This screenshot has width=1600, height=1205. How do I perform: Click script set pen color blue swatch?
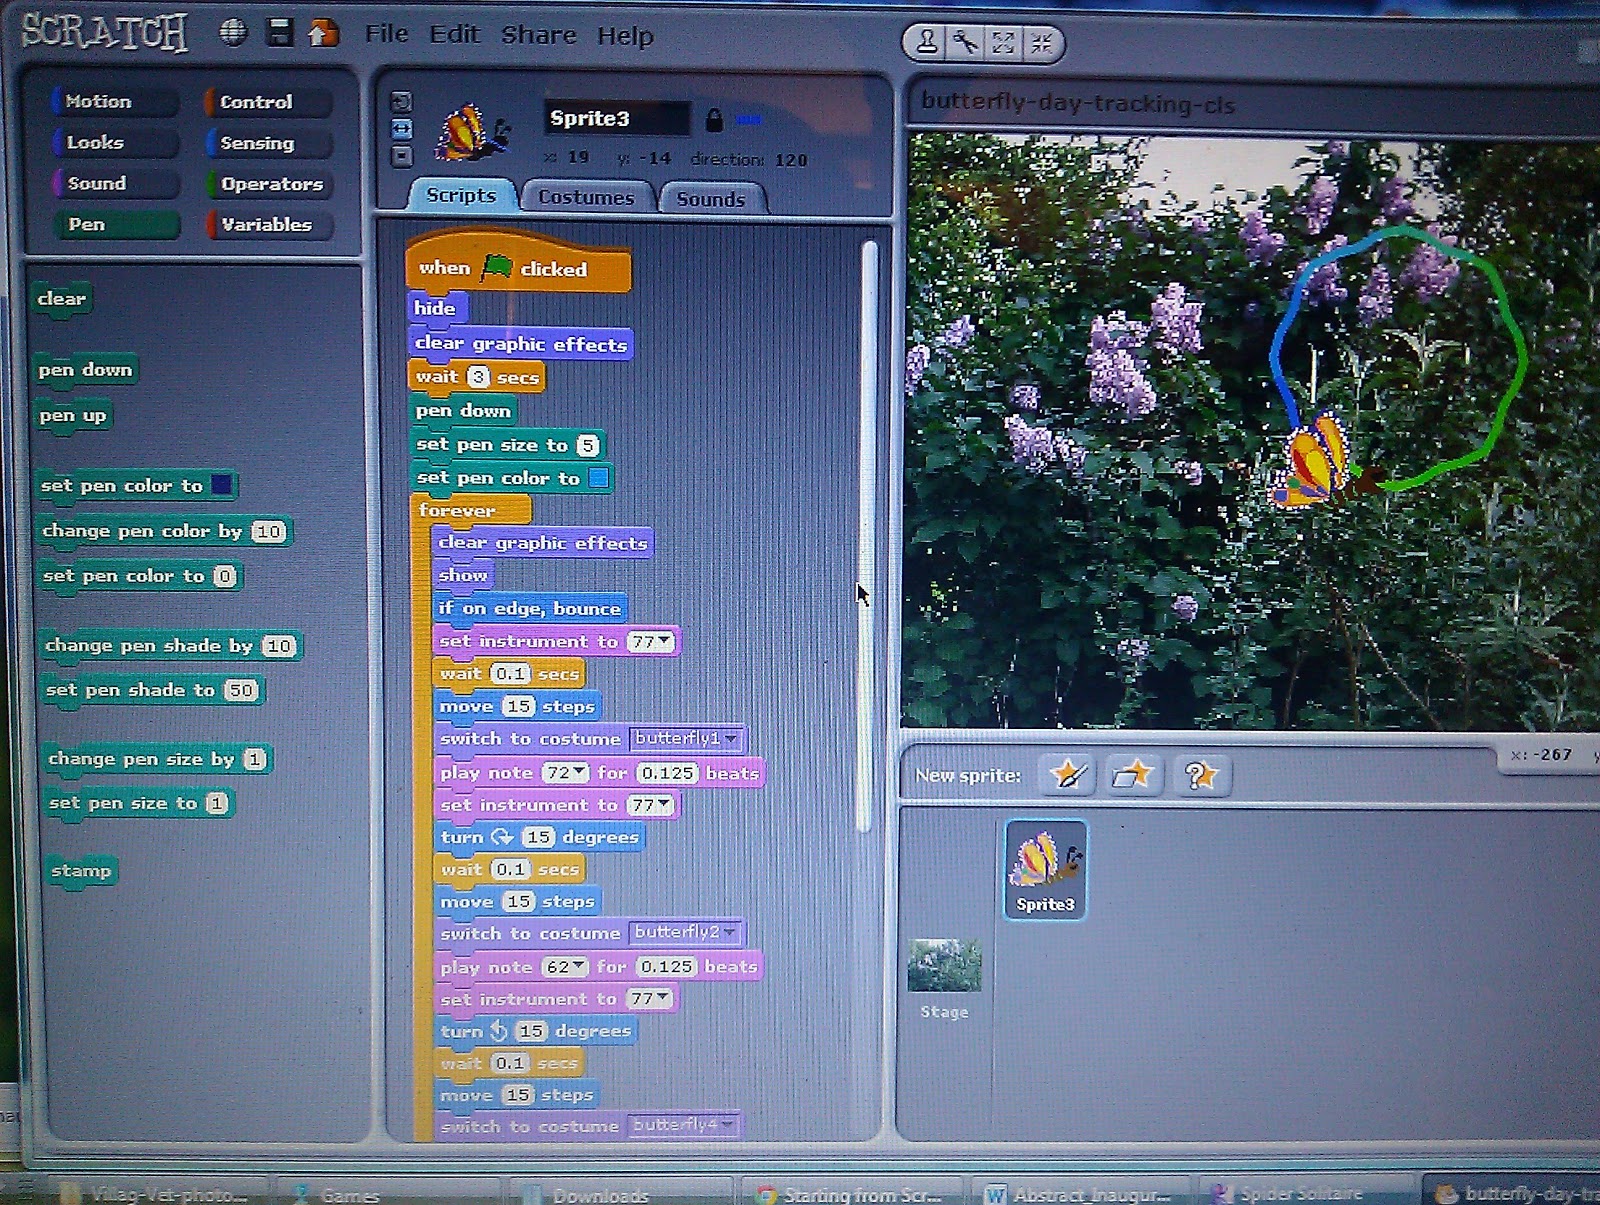point(598,478)
